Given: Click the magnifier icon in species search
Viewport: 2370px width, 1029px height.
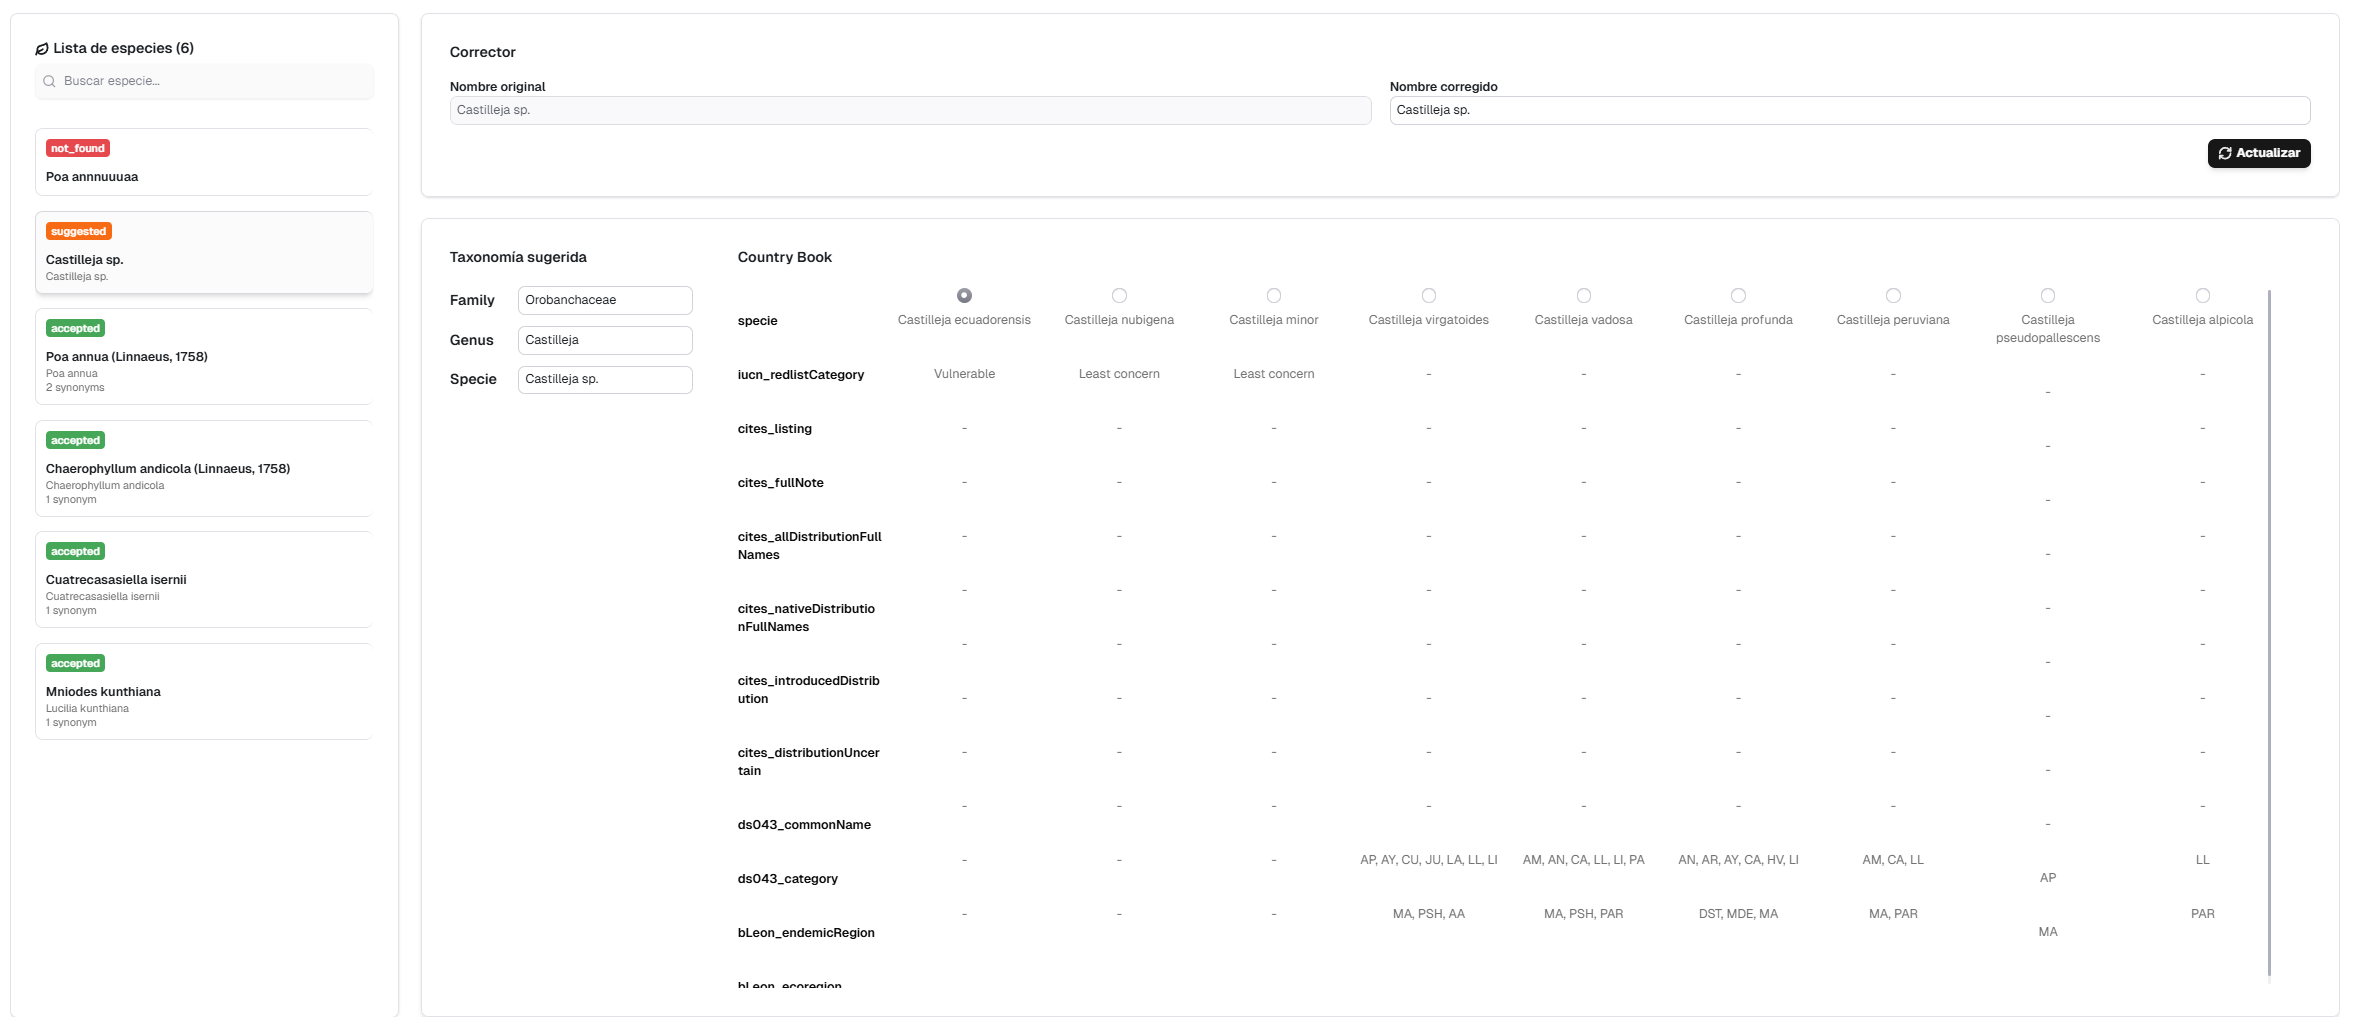Looking at the screenshot, I should click(49, 82).
